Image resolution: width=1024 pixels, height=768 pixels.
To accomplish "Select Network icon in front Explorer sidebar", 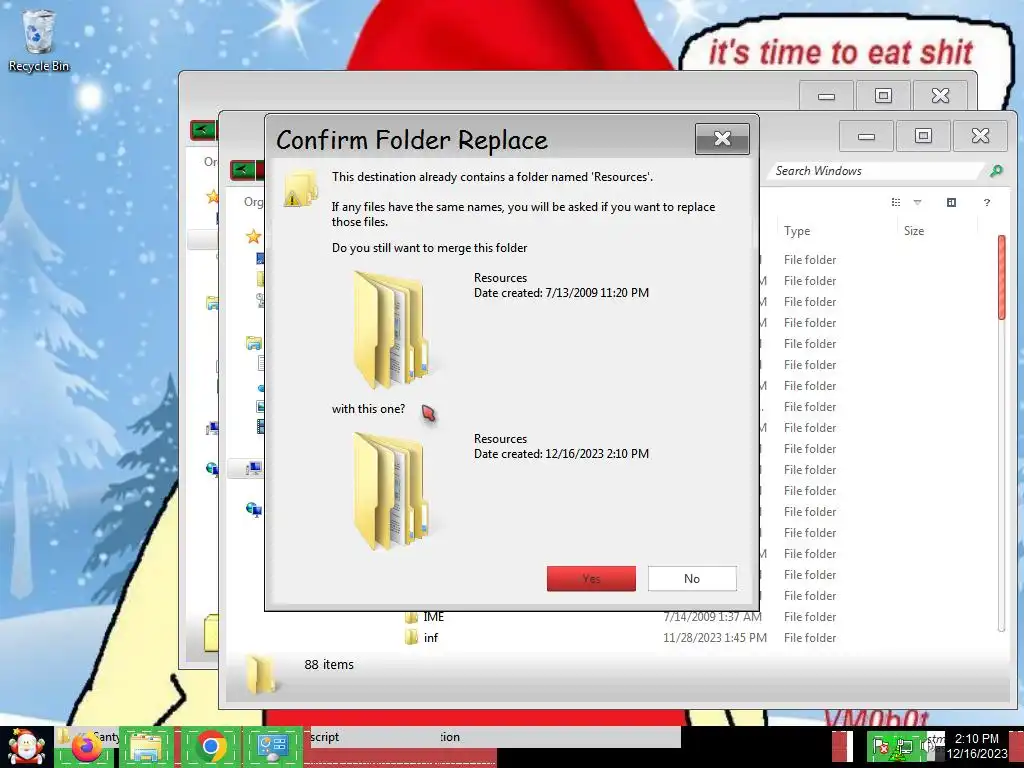I will tap(253, 509).
